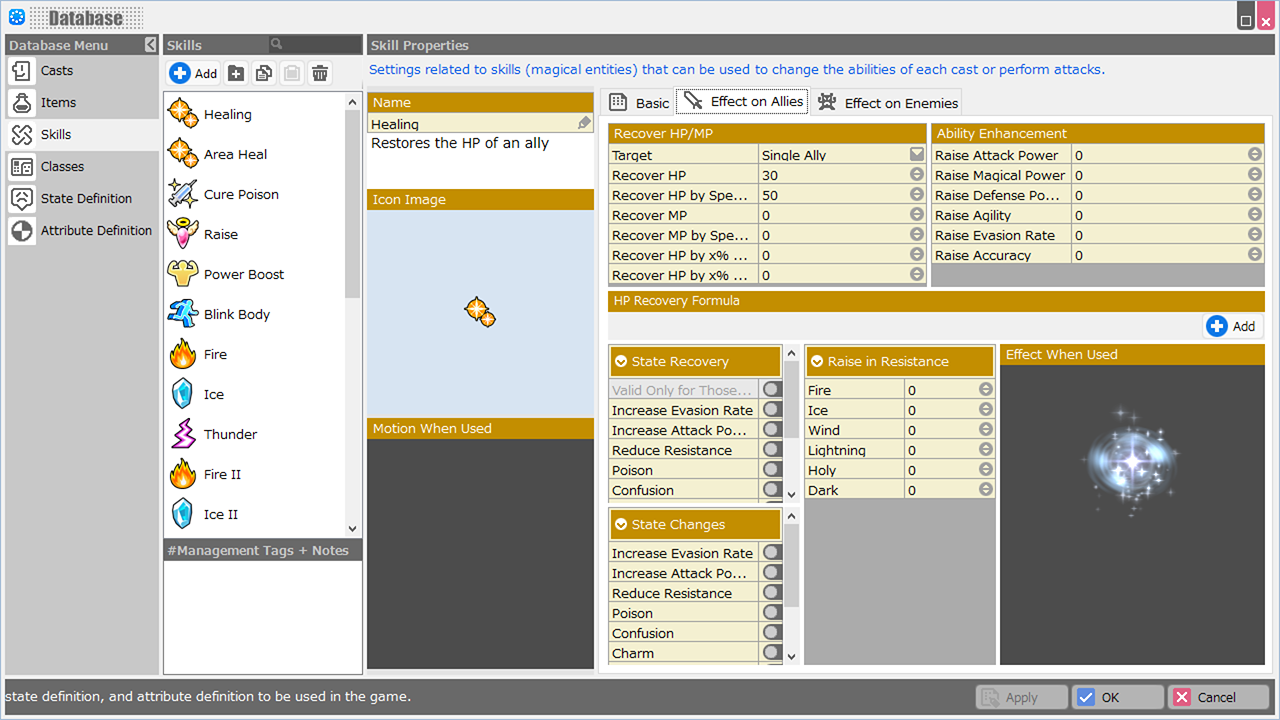
Task: Open the Target dropdown for Single Ally
Action: (x=916, y=155)
